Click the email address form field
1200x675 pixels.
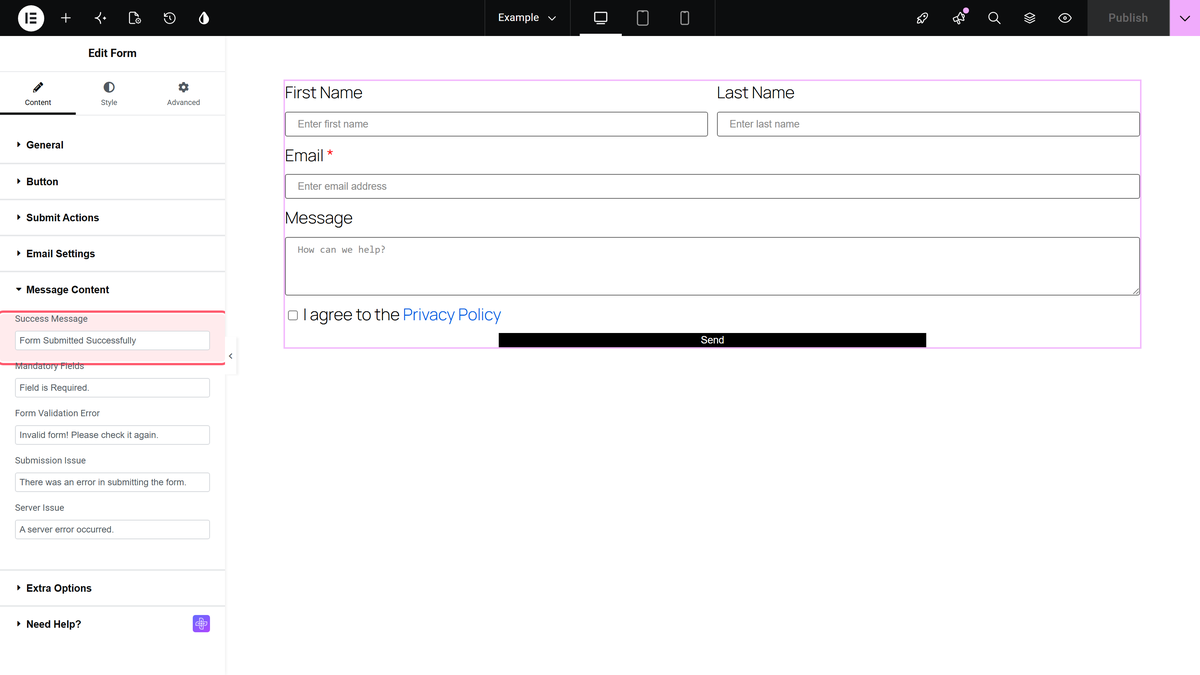tap(712, 186)
